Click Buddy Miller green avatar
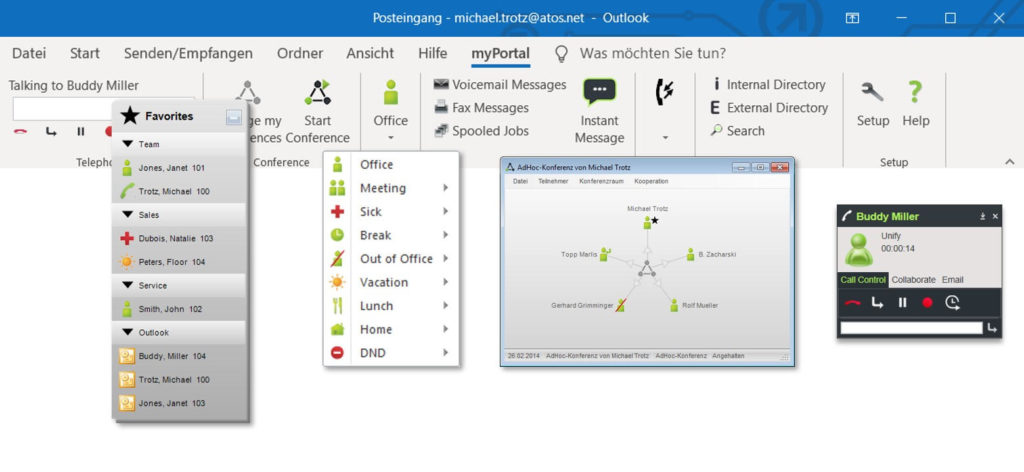 (x=859, y=249)
